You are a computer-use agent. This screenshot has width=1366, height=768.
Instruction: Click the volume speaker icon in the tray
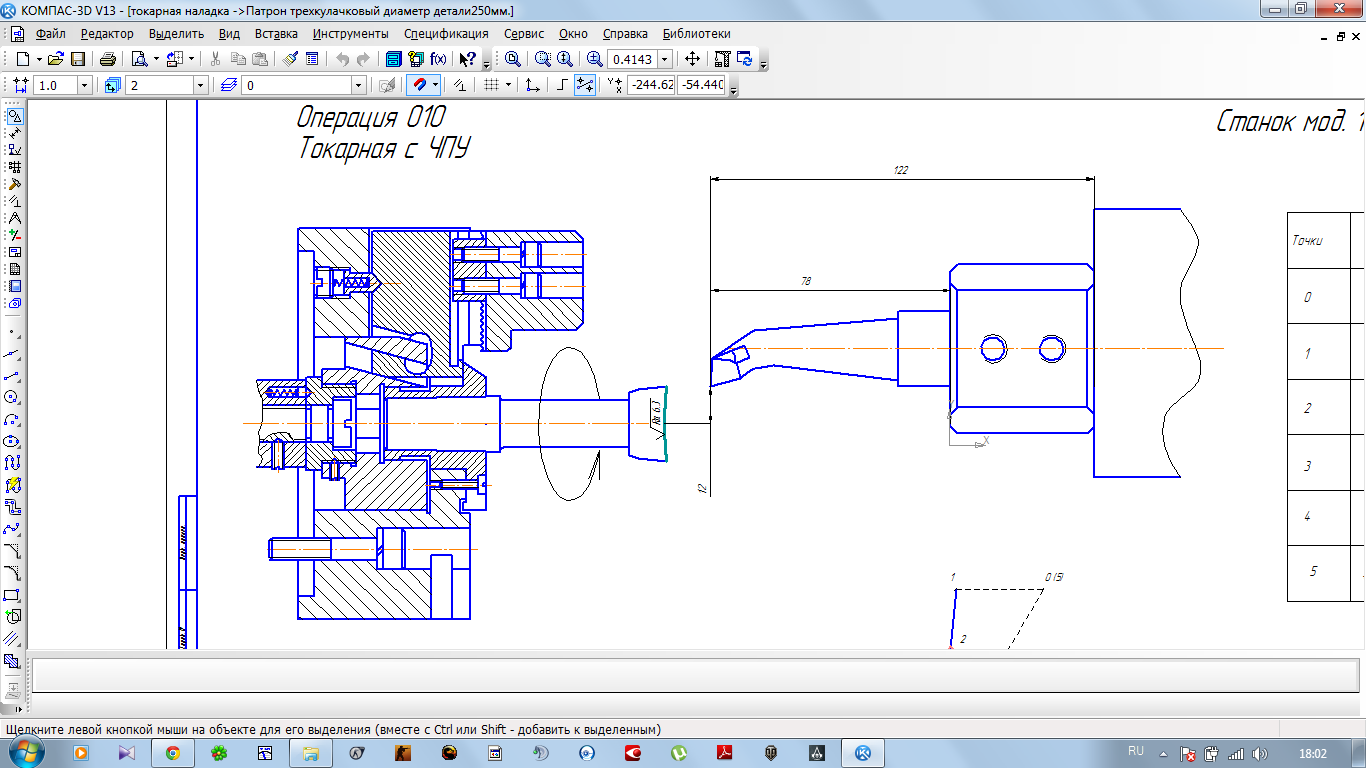click(1259, 753)
